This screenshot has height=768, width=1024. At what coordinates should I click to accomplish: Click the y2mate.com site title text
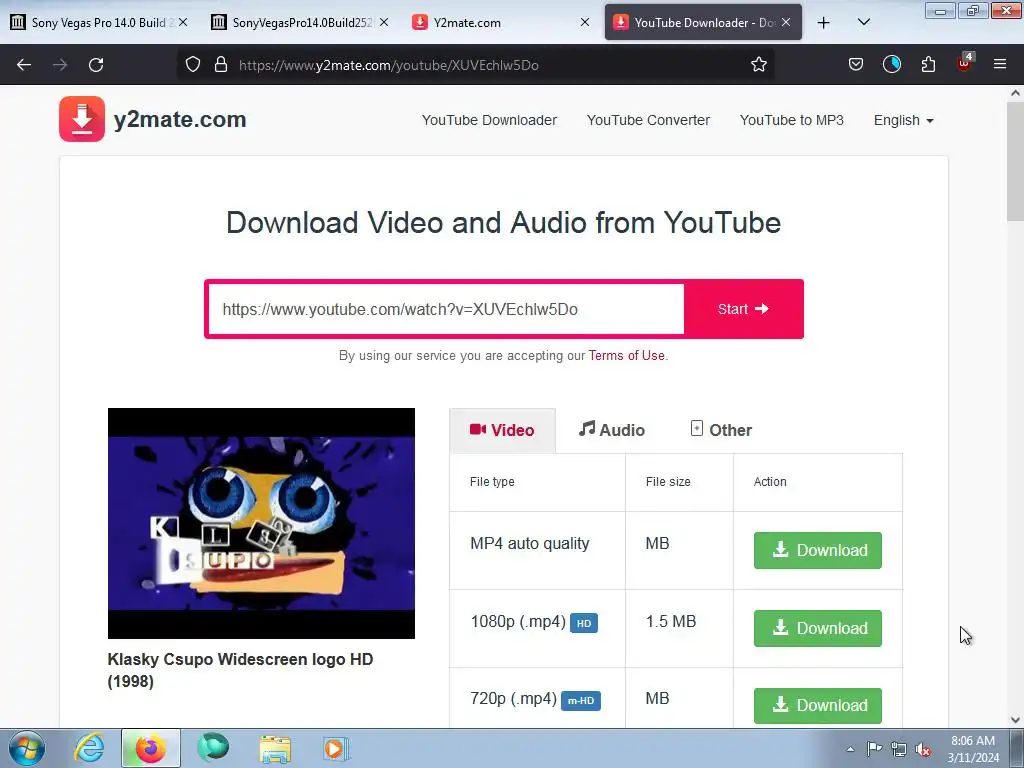point(180,119)
